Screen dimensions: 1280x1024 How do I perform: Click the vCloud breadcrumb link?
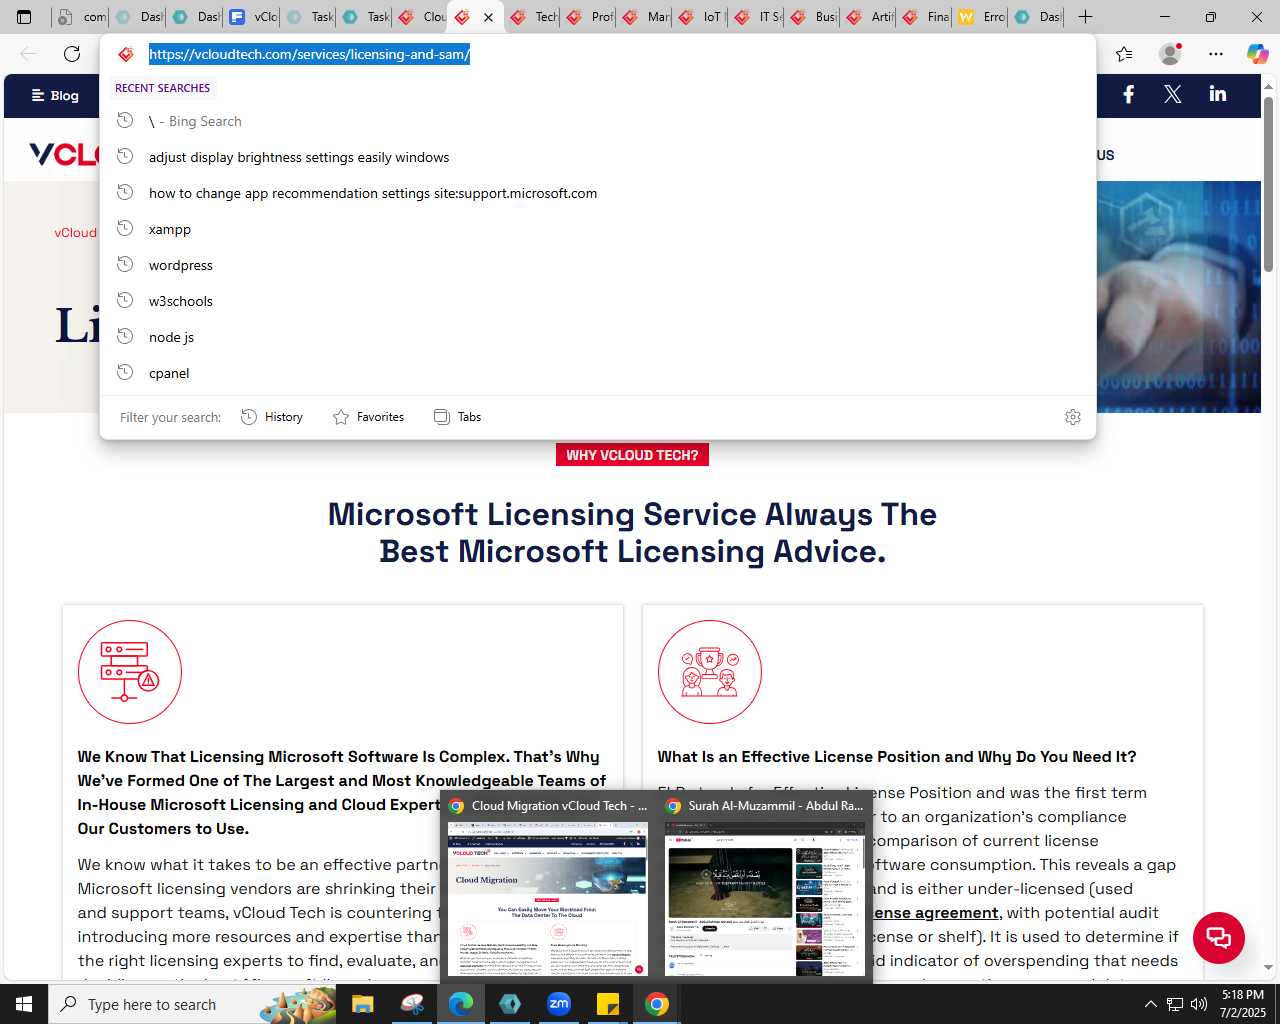coord(76,233)
